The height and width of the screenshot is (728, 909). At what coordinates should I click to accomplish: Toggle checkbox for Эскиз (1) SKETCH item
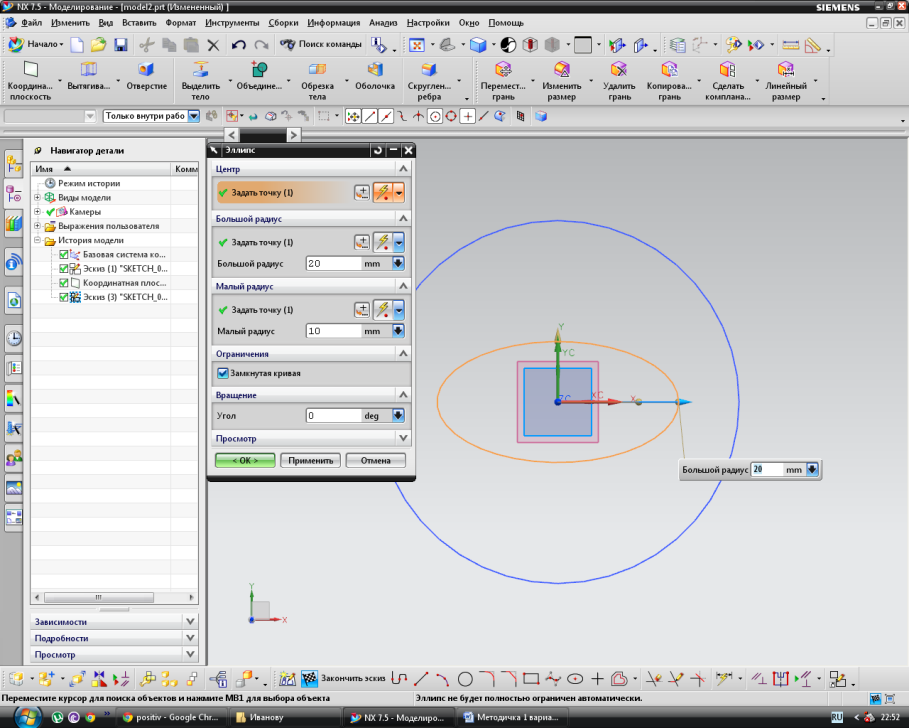pyautogui.click(x=64, y=269)
